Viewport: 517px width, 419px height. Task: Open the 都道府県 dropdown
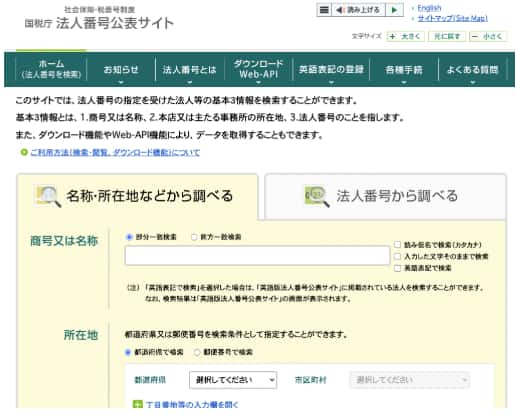(233, 380)
